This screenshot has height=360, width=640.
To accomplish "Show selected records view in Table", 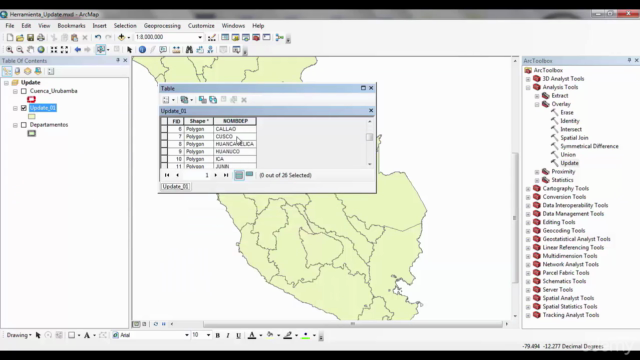I will 249,175.
